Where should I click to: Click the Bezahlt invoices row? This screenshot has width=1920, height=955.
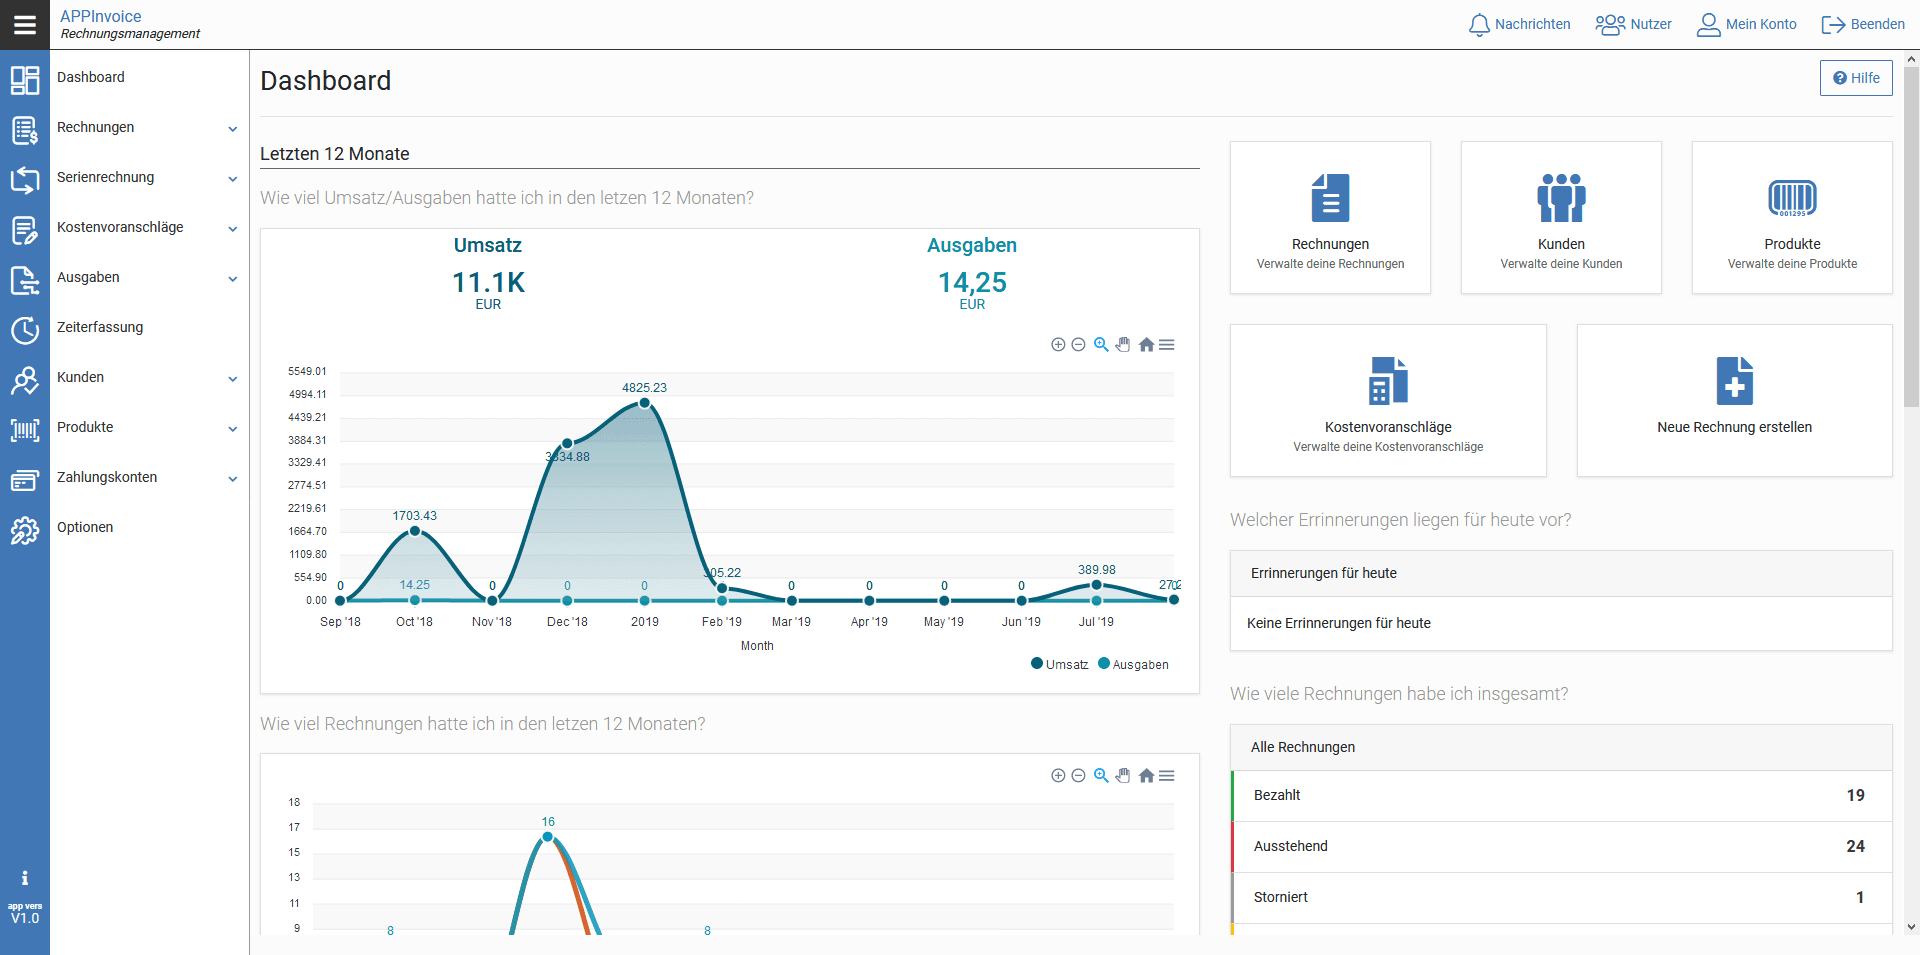(1561, 796)
